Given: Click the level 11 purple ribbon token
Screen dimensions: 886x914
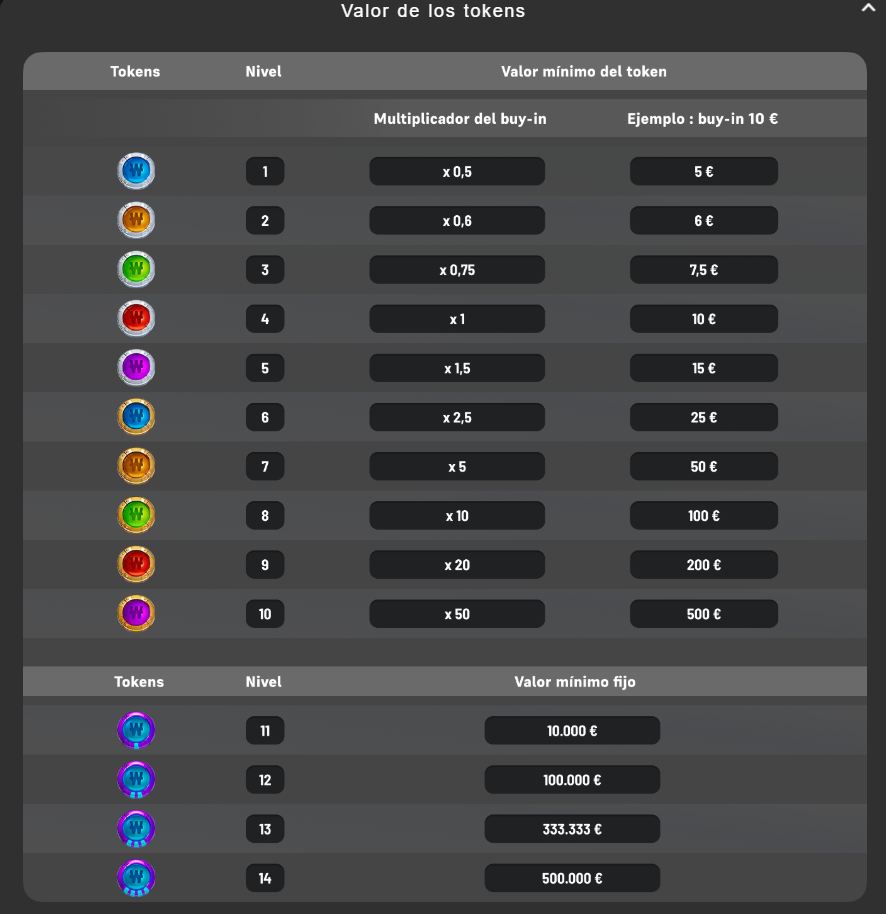Looking at the screenshot, I should coord(136,730).
